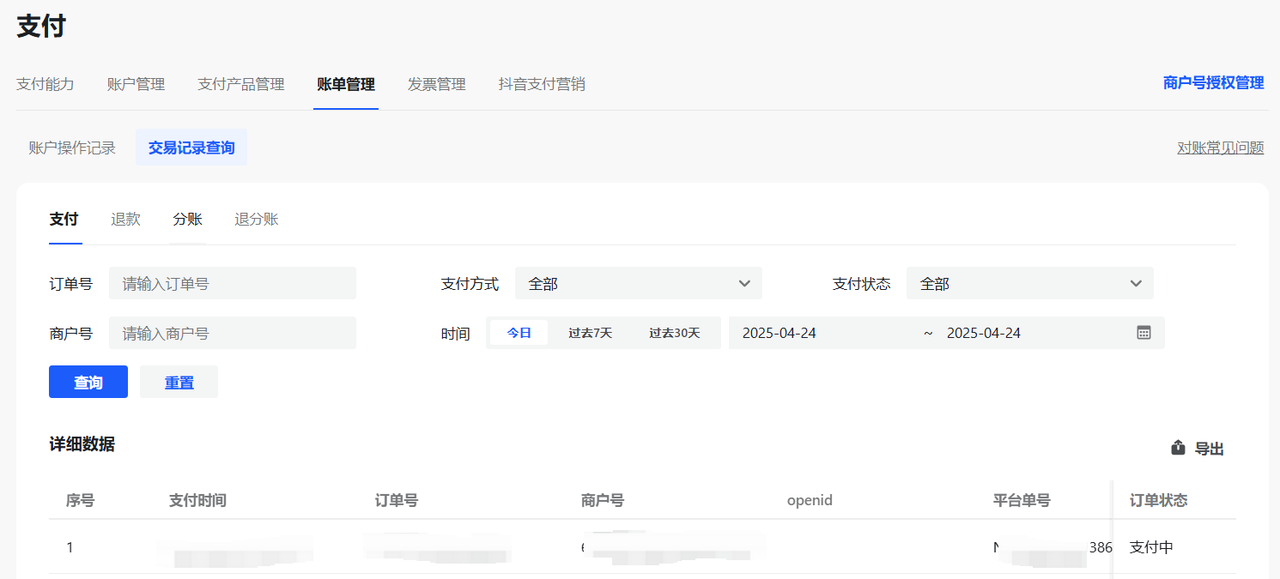Screen dimensions: 1280x579
Task: Click the calendar icon in date range
Action: (x=1144, y=333)
